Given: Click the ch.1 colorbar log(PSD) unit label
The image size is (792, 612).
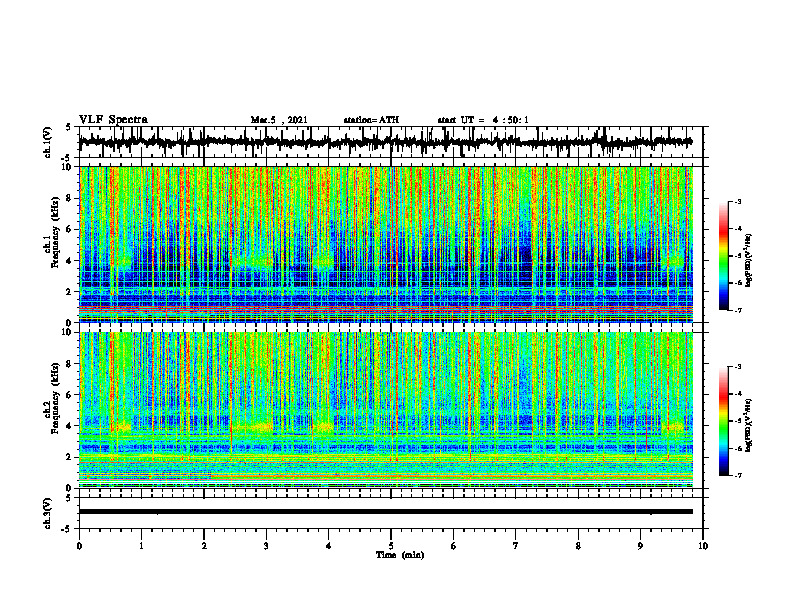Looking at the screenshot, I should 749,260.
